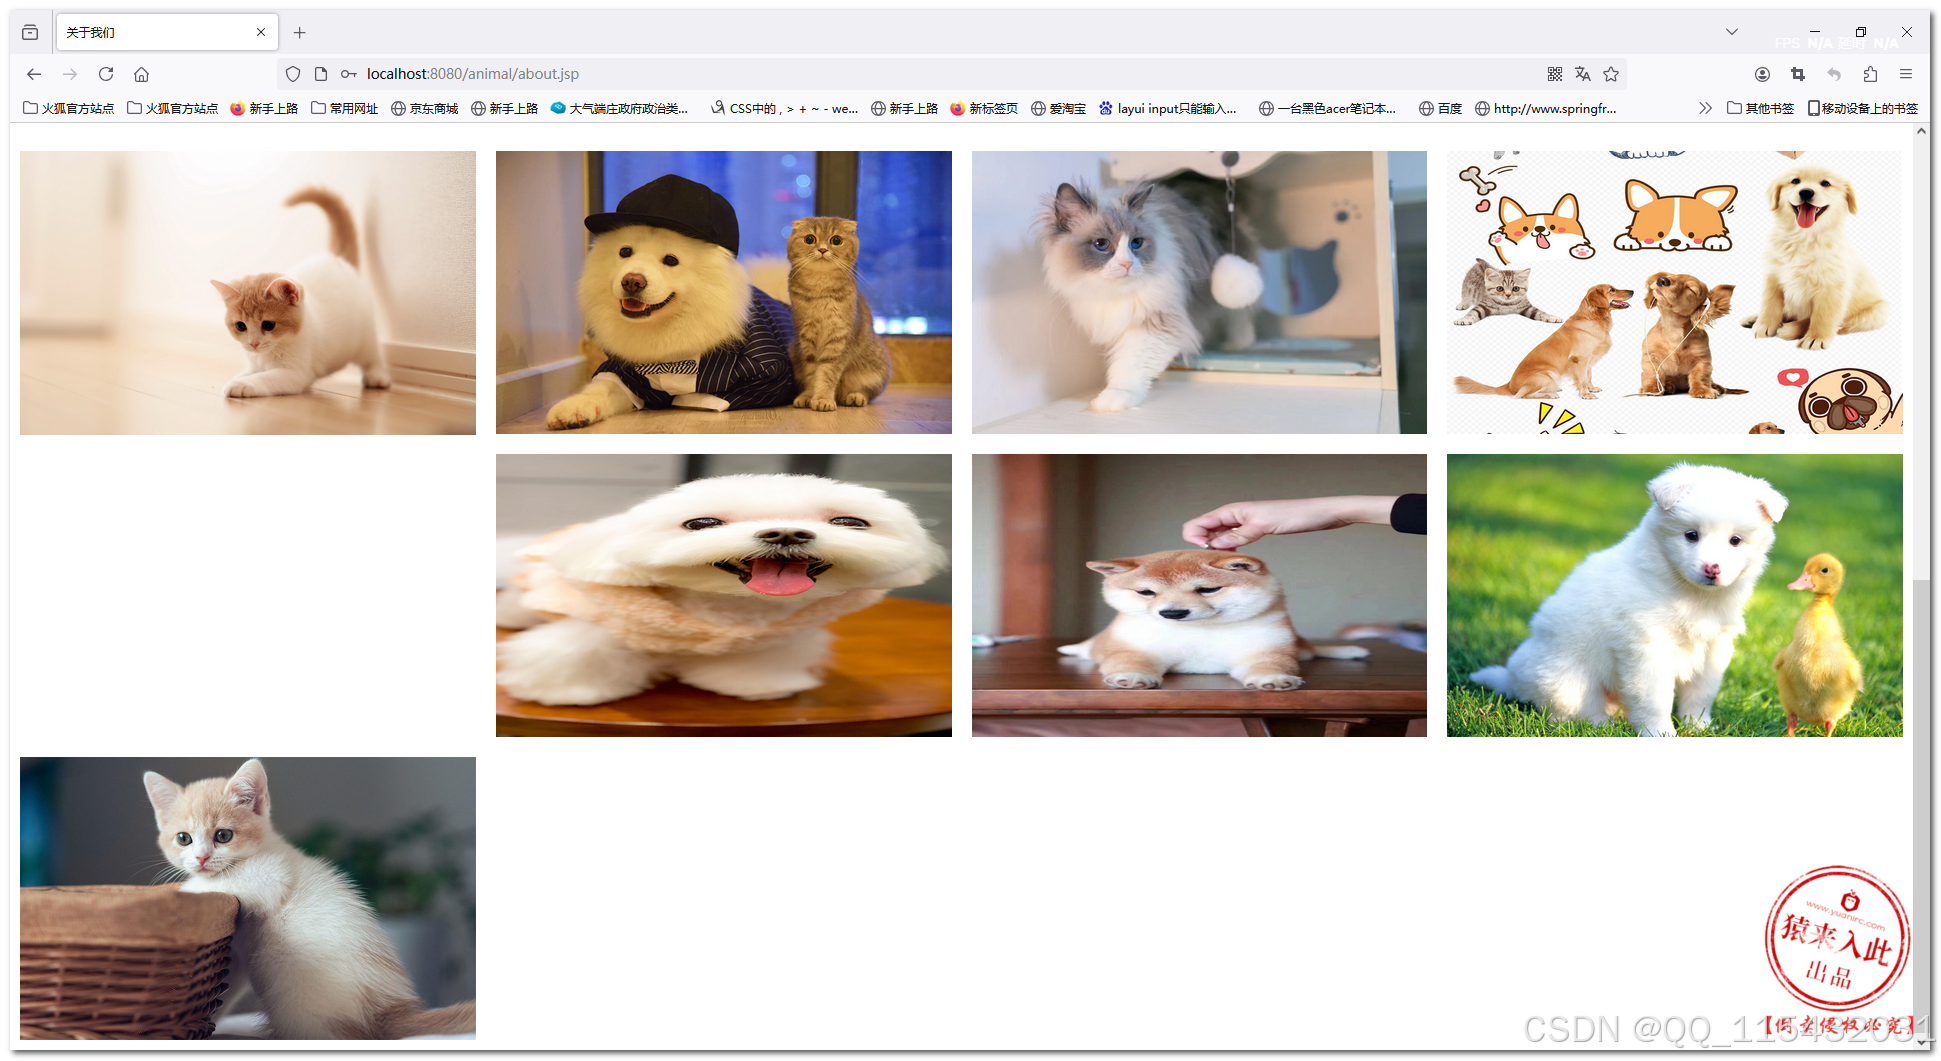This screenshot has height=1061, width=1941.
Task: Click the cartoon dogs collage image
Action: [x=1675, y=292]
